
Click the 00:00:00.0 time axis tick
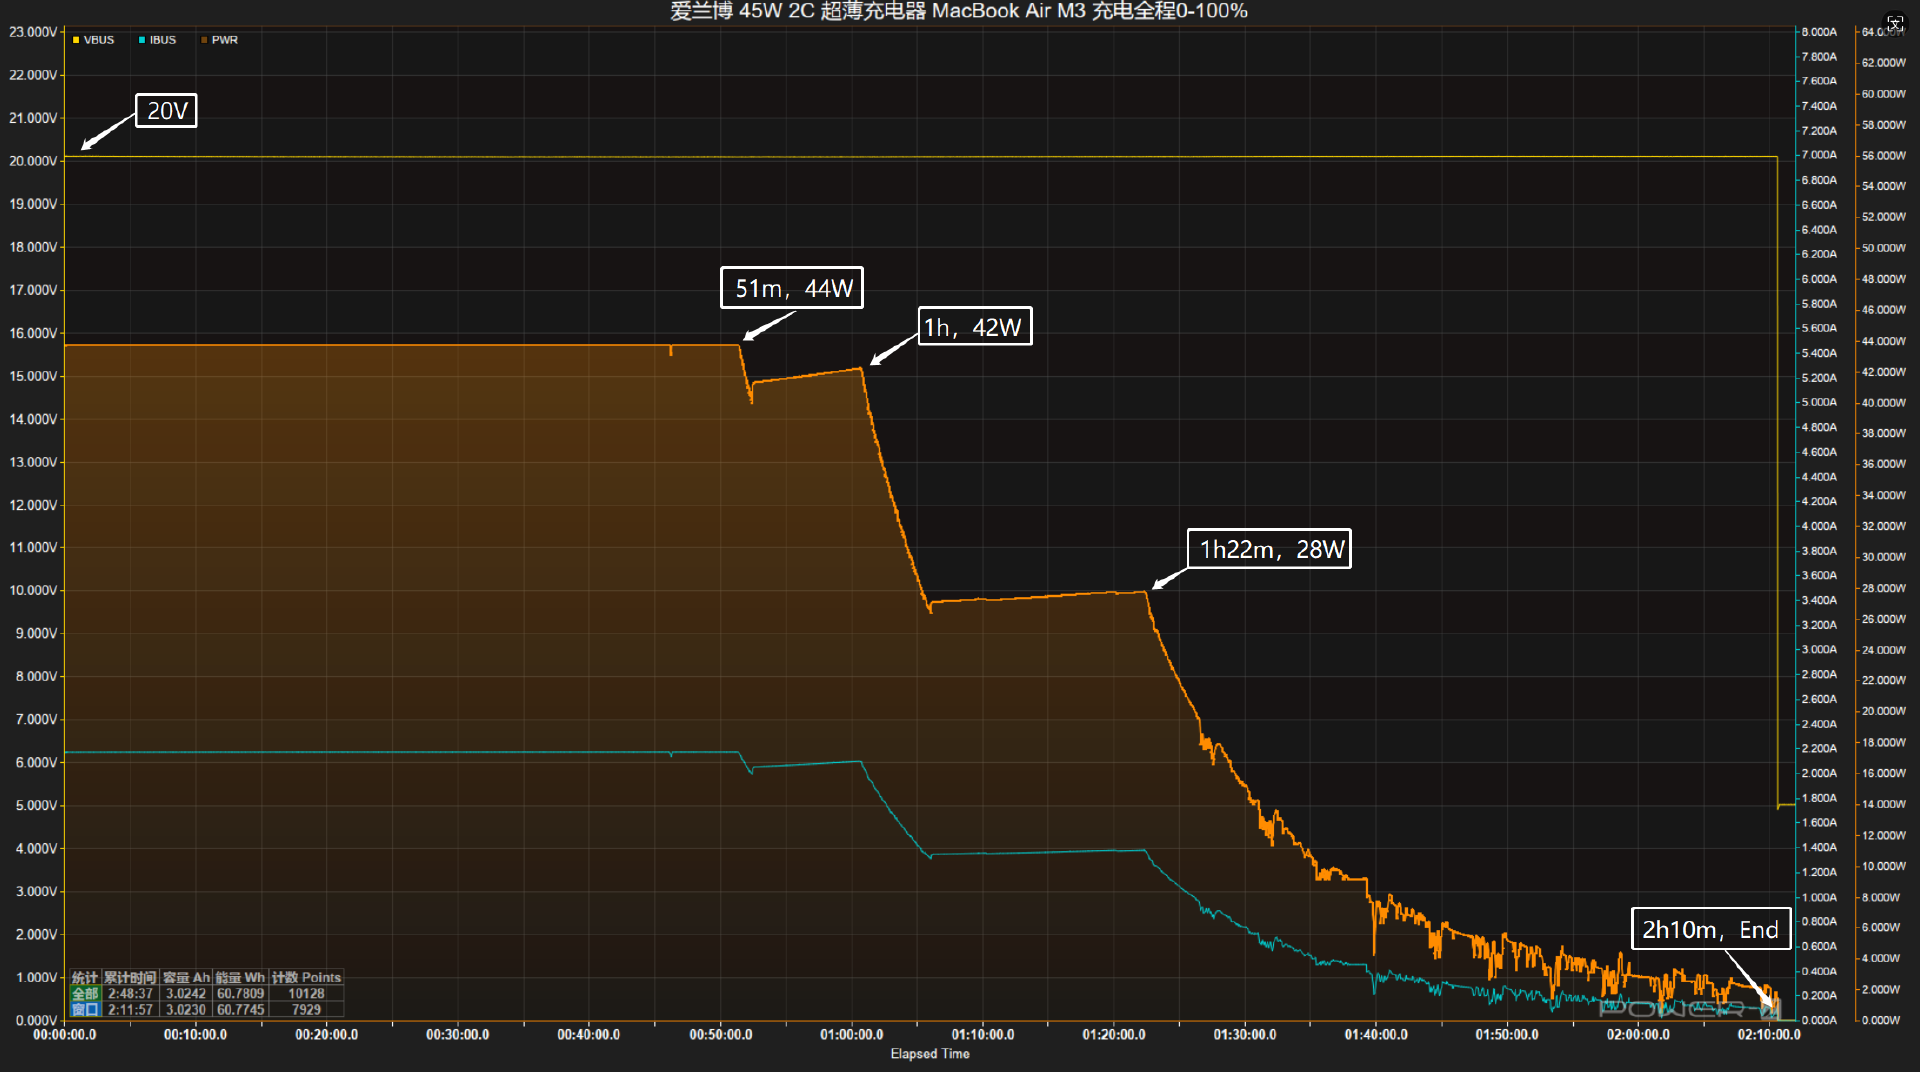65,1035
